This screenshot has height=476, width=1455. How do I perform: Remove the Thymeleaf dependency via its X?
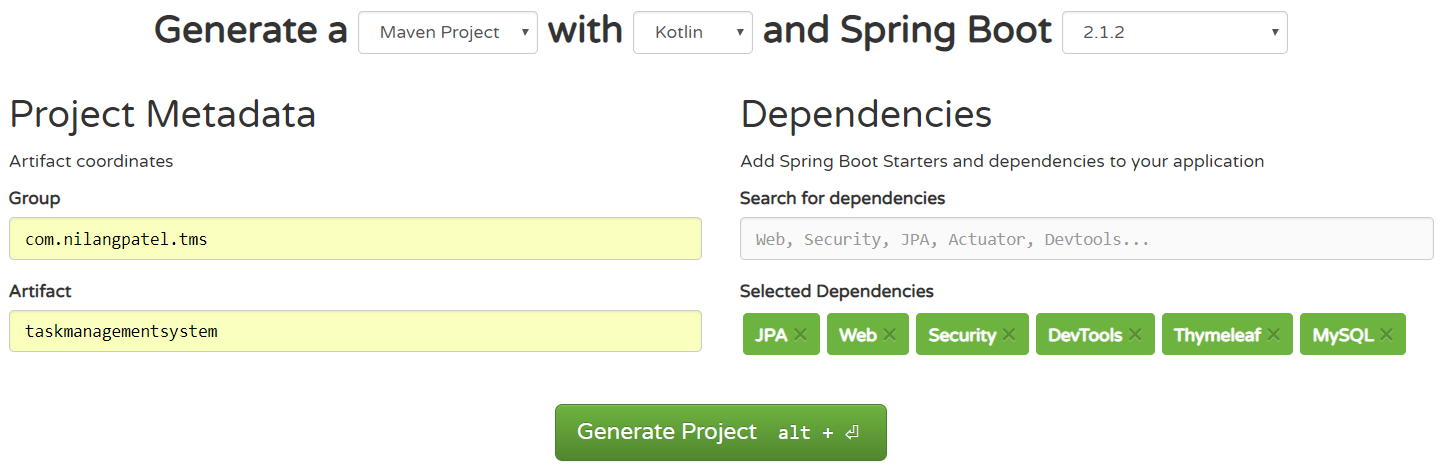tap(1273, 335)
